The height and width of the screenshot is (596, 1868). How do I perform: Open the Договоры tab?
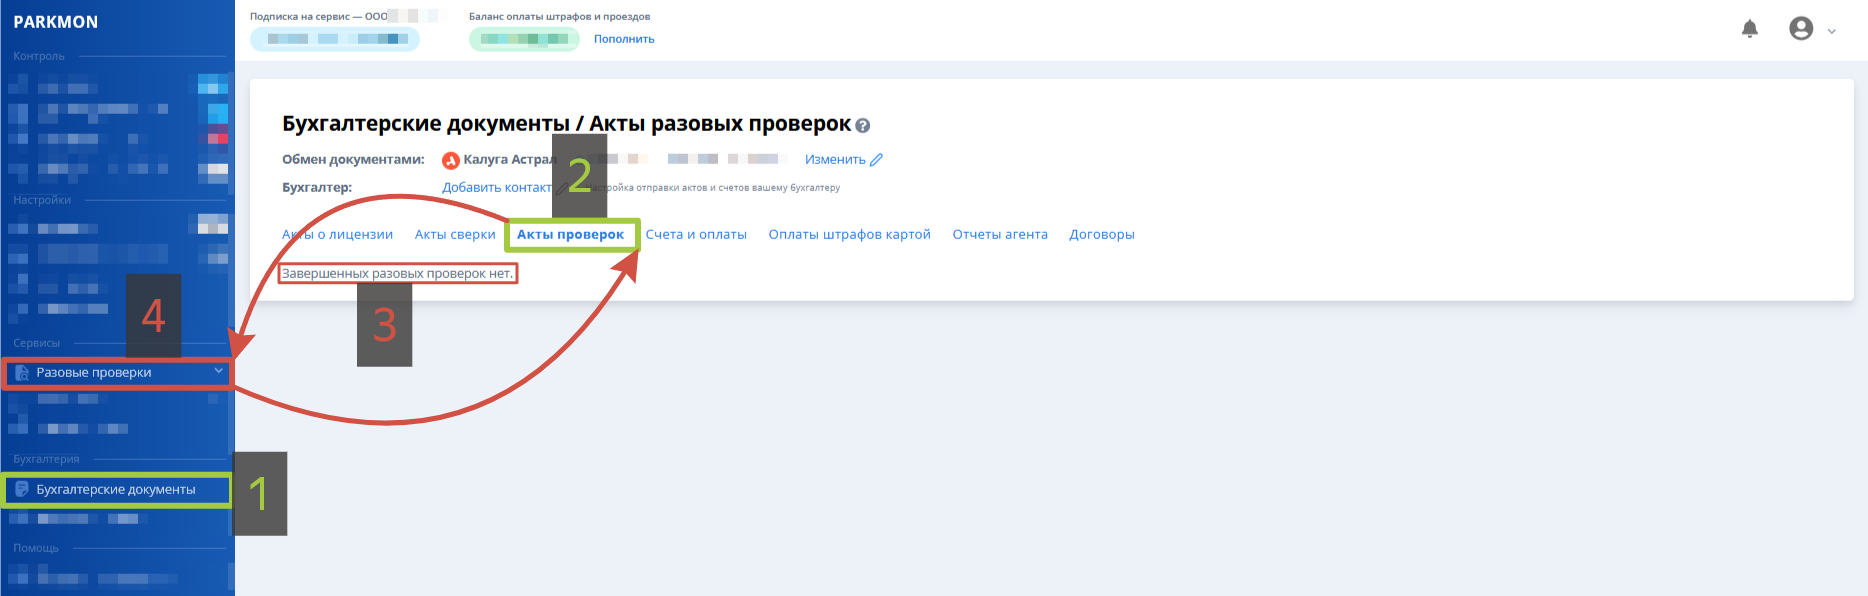tap(1102, 235)
